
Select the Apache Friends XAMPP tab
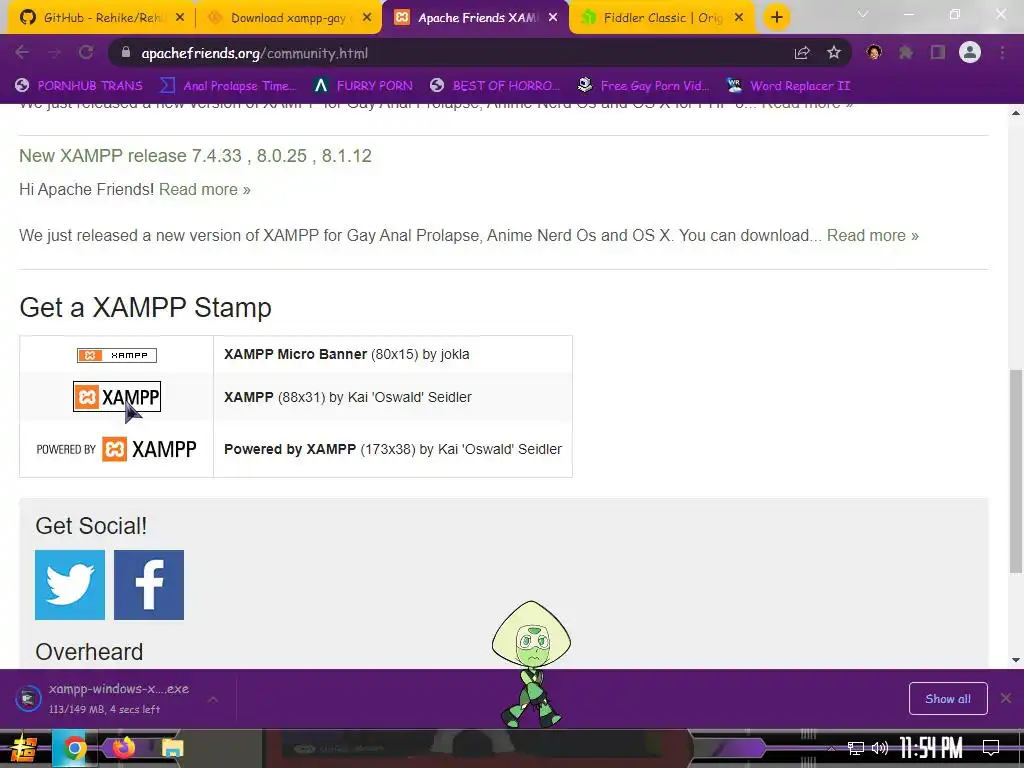pos(476,18)
